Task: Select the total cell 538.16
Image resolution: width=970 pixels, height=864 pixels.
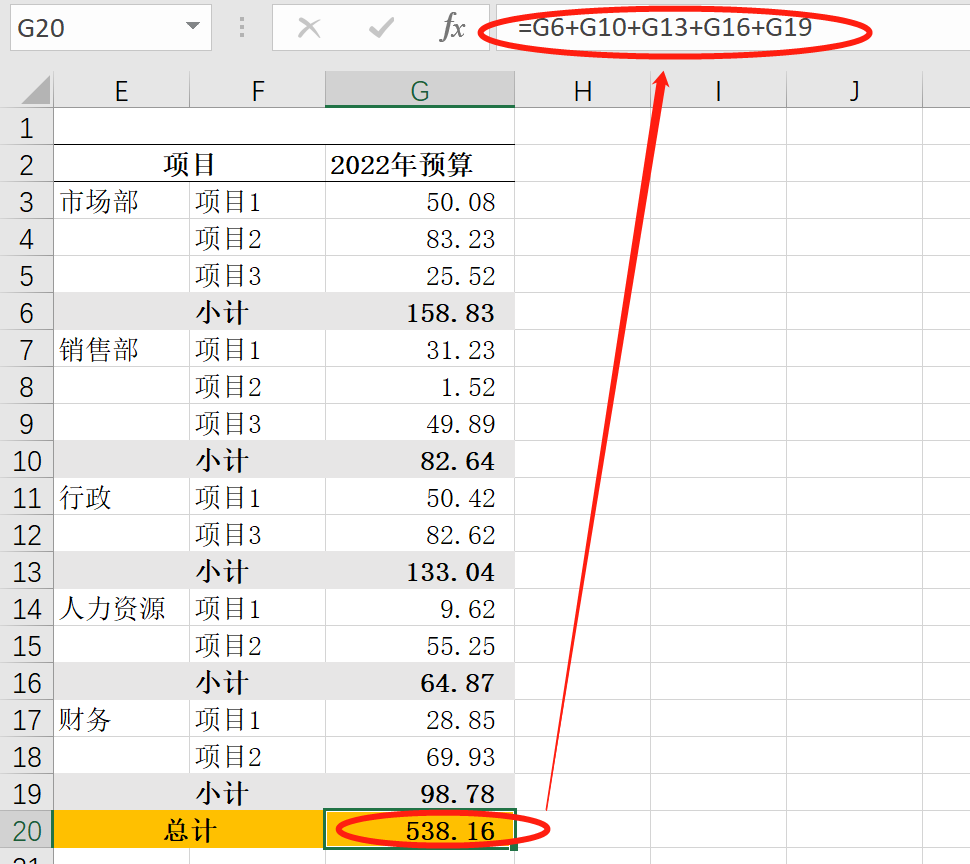Action: tap(420, 831)
